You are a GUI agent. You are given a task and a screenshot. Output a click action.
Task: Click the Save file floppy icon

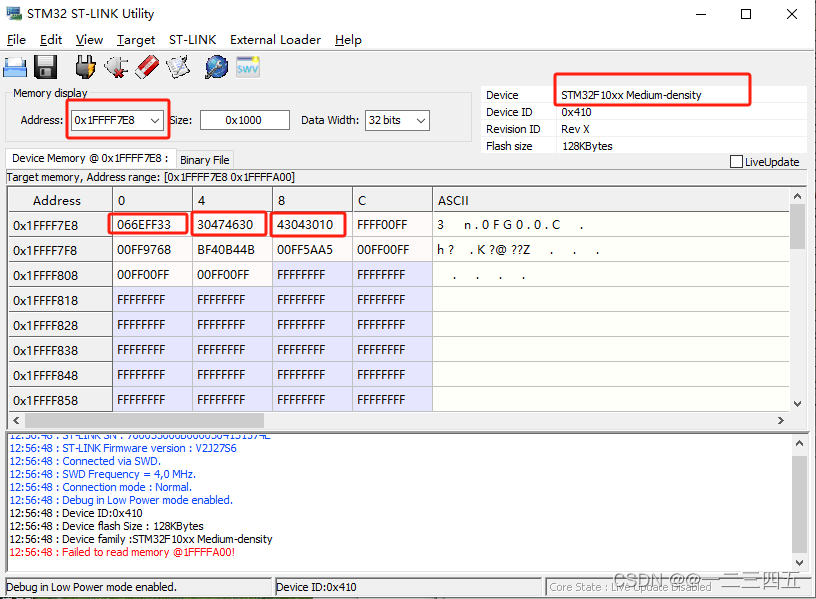coord(45,67)
